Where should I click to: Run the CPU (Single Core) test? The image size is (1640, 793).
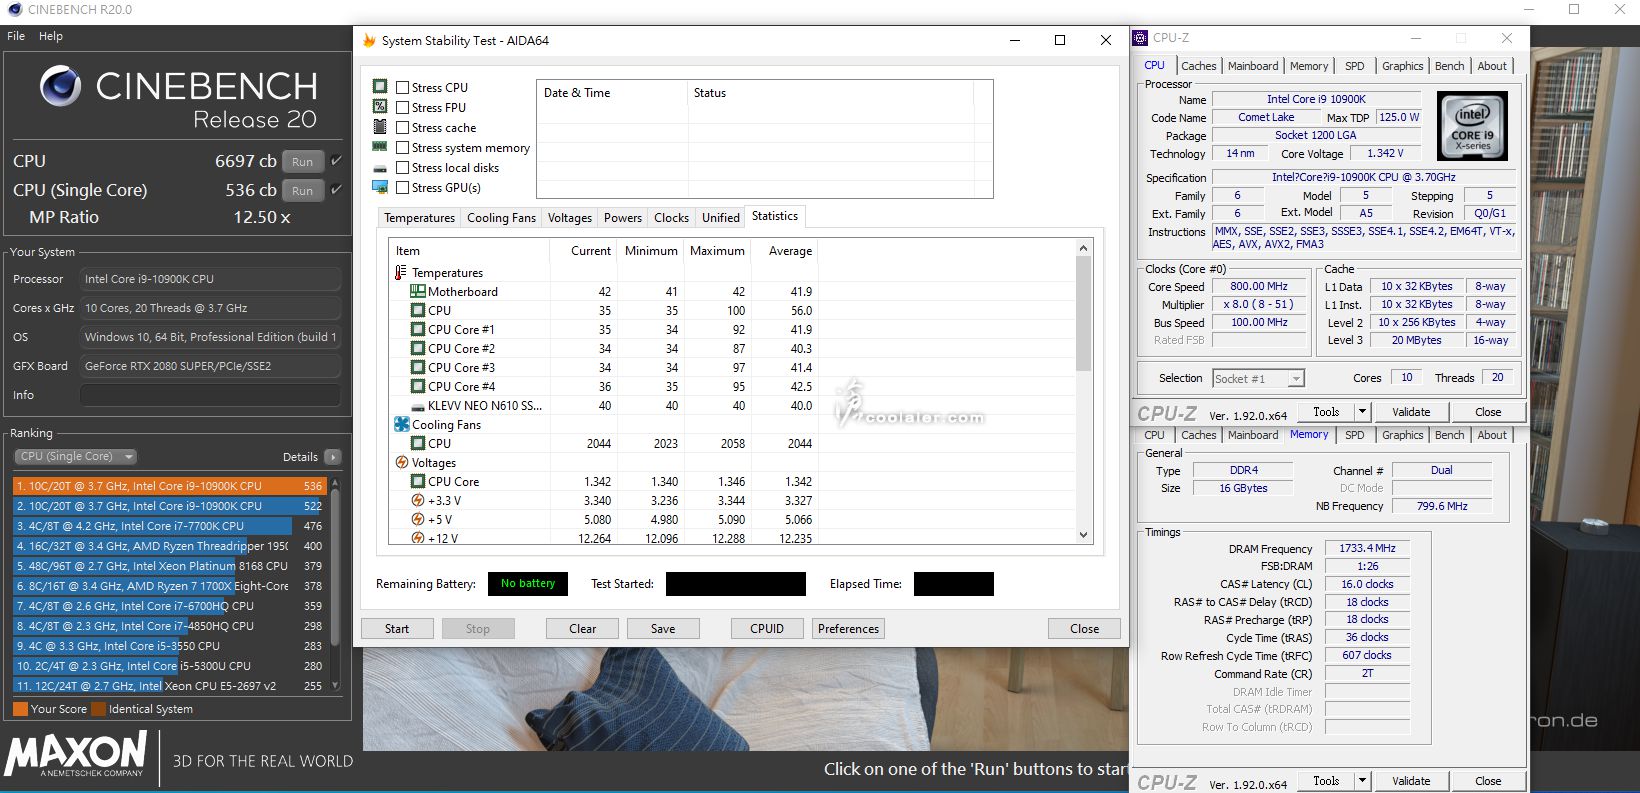303,191
